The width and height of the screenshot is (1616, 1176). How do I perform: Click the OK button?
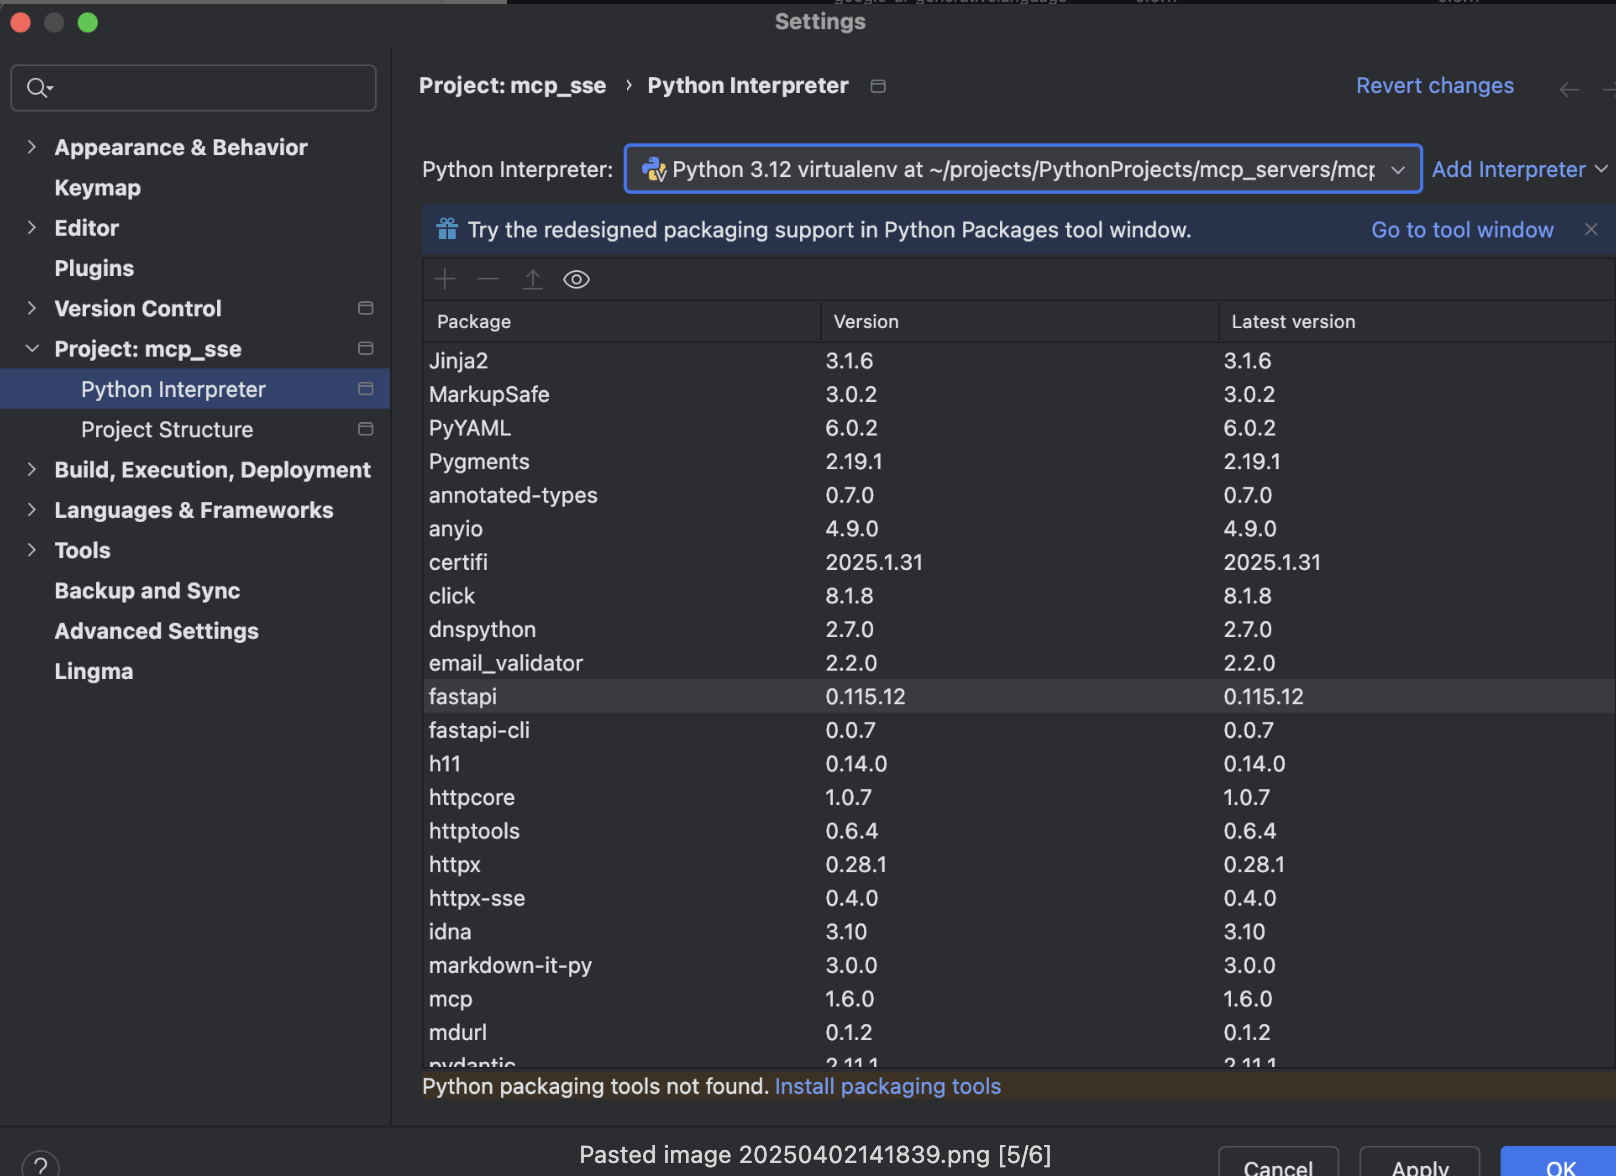pos(1559,1163)
